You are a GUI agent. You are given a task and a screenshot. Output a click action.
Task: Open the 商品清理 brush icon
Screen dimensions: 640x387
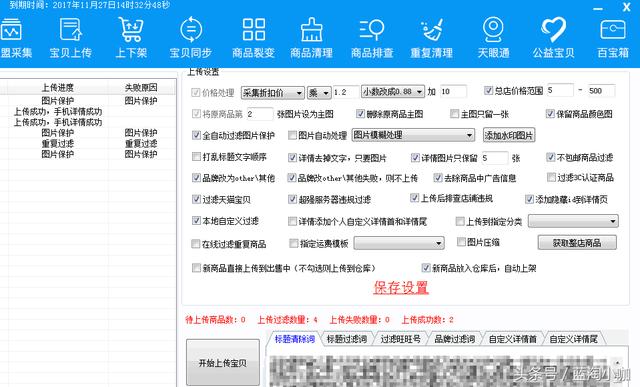tap(311, 38)
